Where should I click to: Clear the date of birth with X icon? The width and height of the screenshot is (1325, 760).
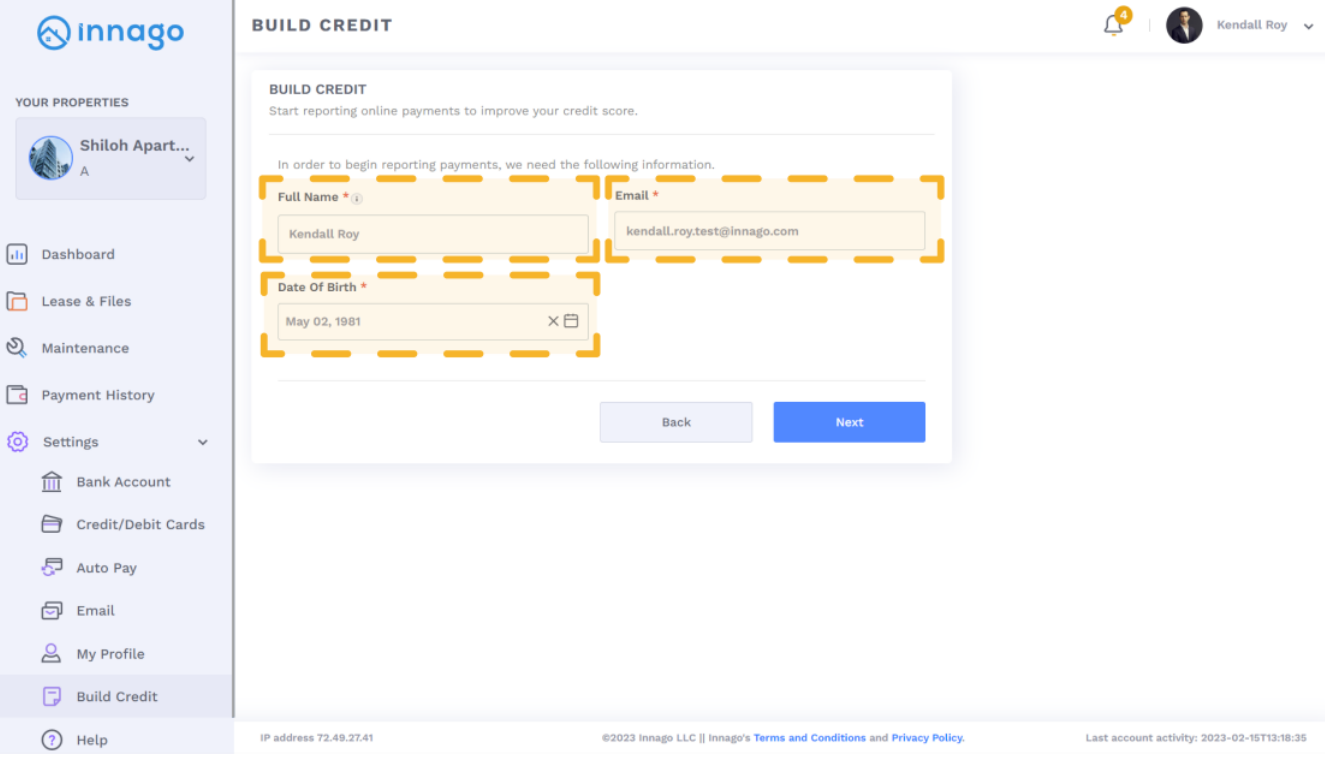[553, 321]
